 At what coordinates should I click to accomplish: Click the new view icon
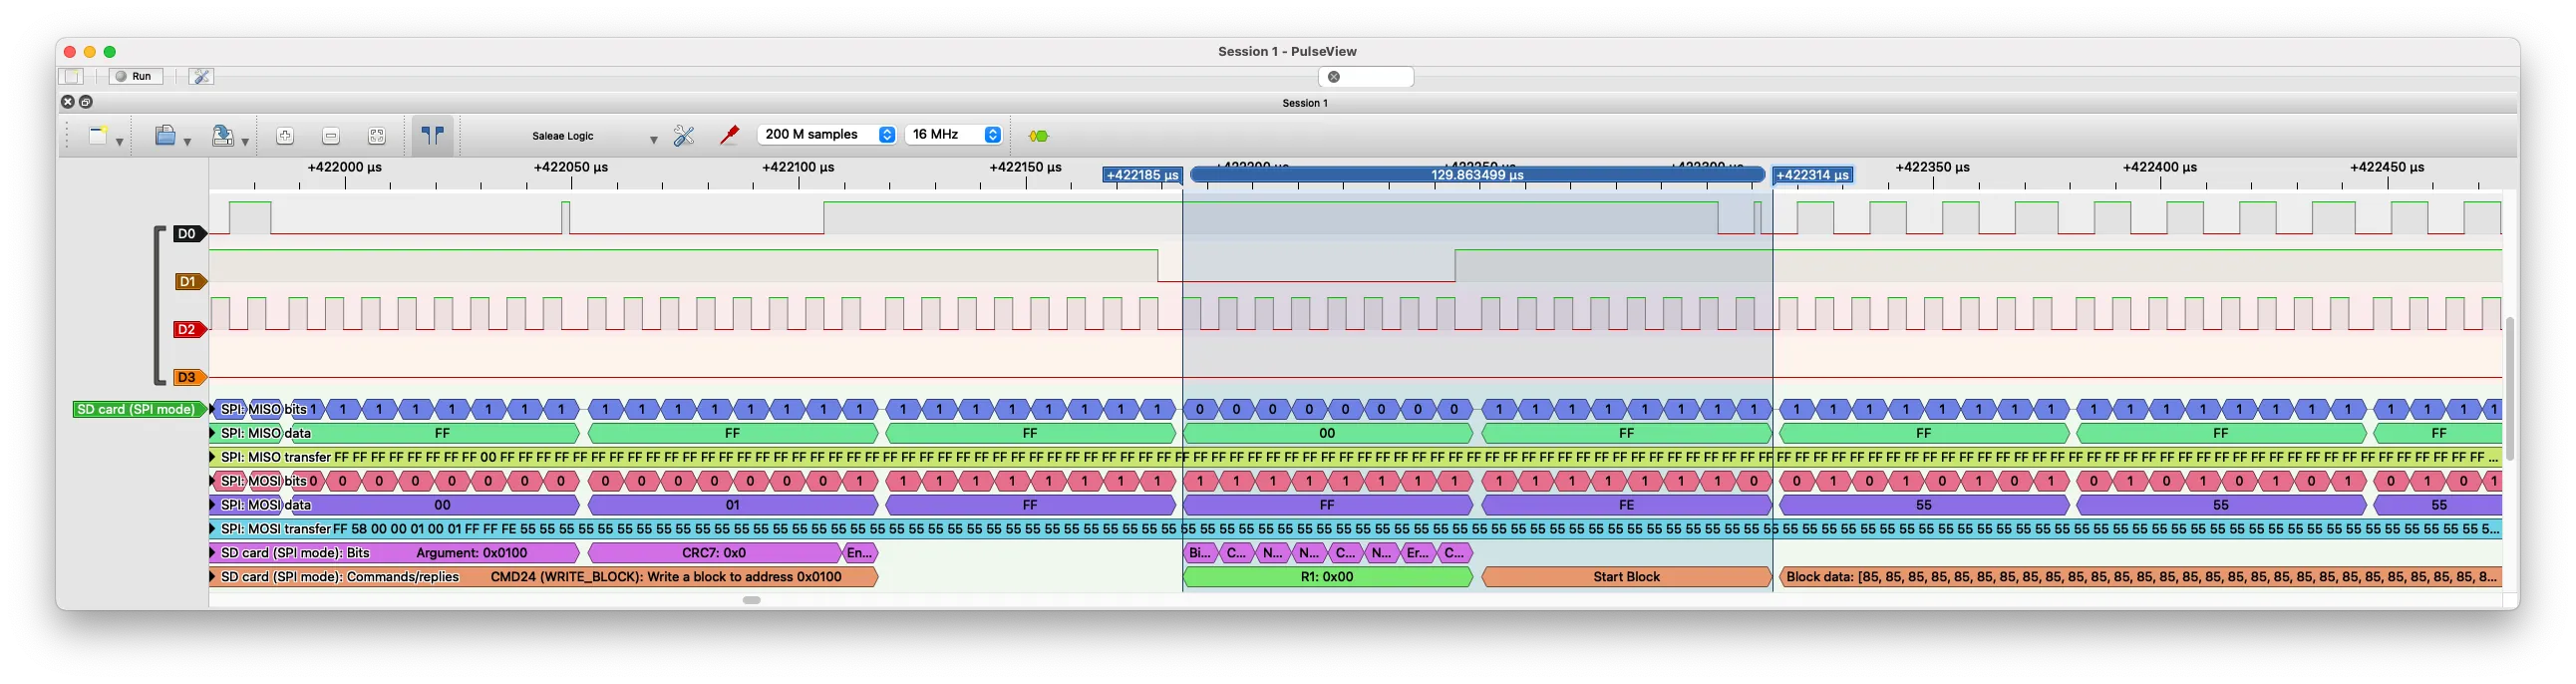point(98,136)
